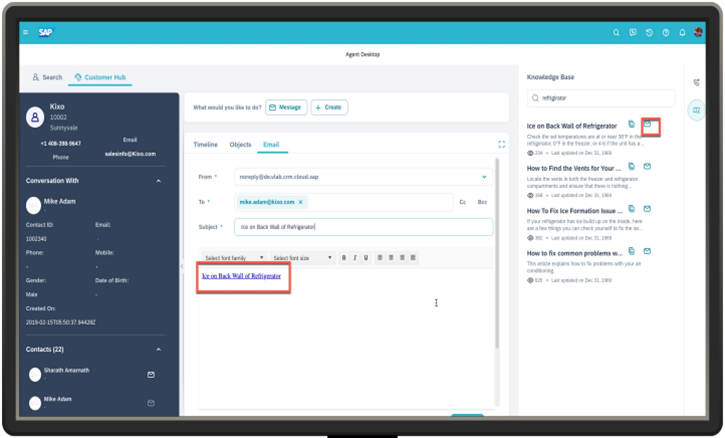Email 'Ice on Back Wall of Refrigerator' article
Screen dimensions: 725x438
647,124
